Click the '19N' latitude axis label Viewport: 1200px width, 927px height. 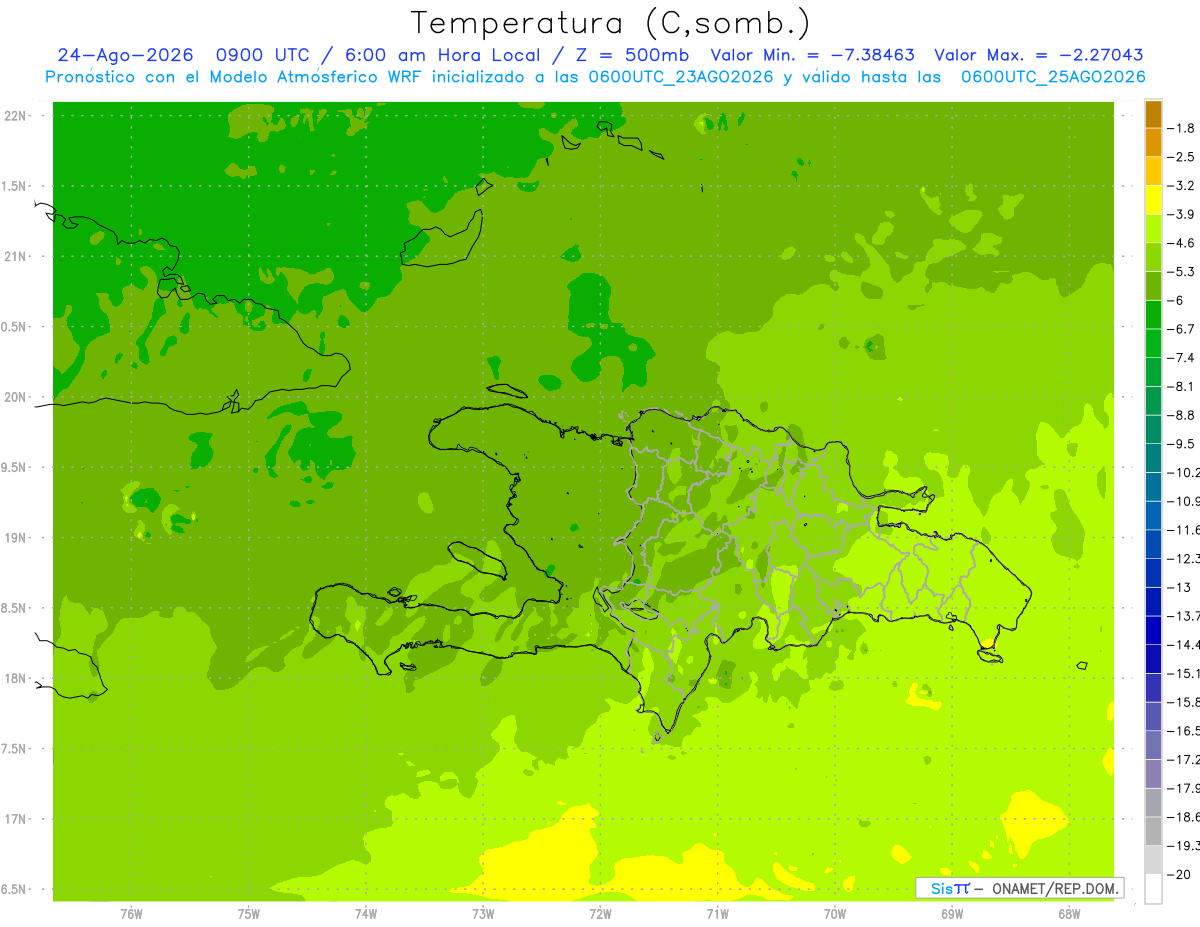click(17, 538)
